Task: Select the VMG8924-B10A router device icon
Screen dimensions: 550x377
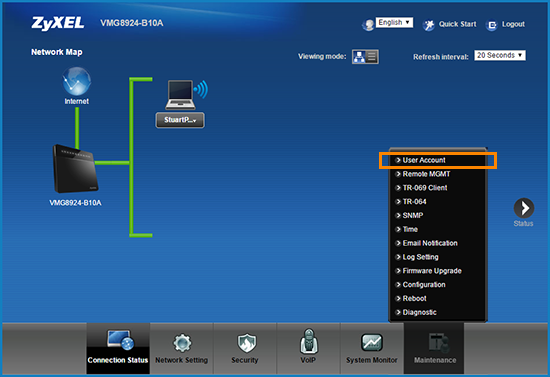Action: 75,169
